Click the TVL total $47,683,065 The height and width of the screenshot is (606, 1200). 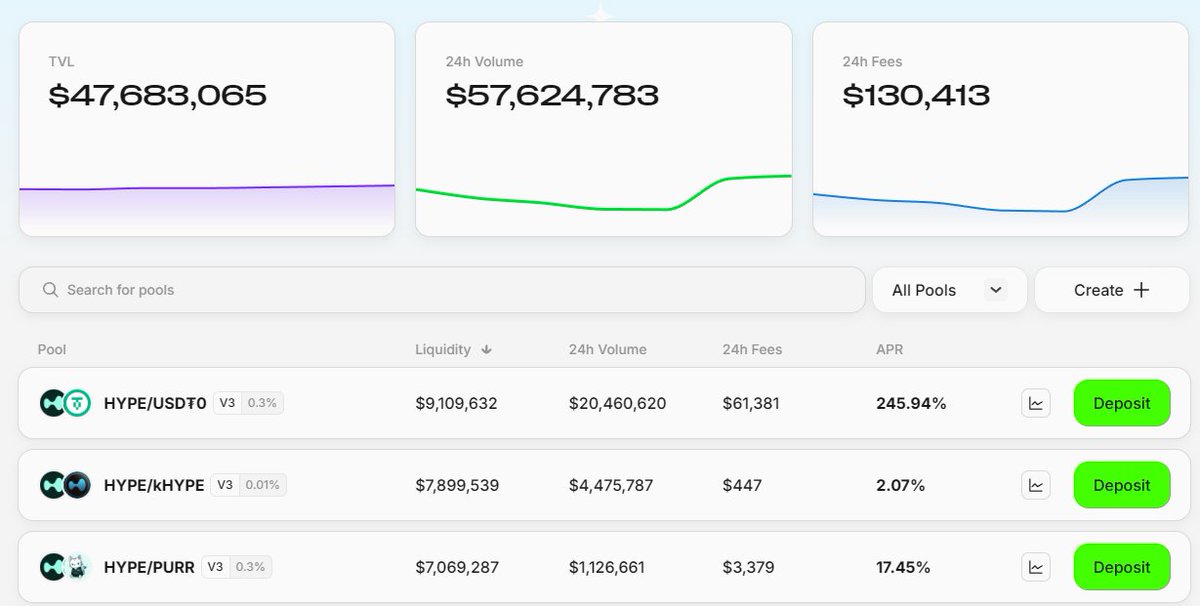click(158, 96)
